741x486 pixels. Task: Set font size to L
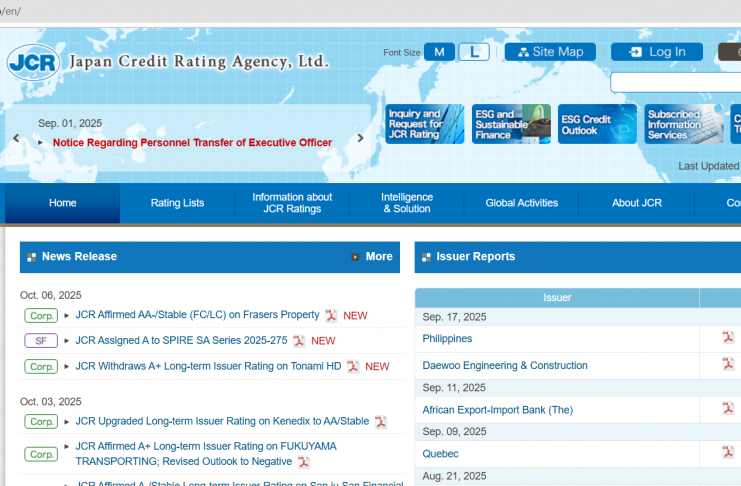[x=473, y=52]
